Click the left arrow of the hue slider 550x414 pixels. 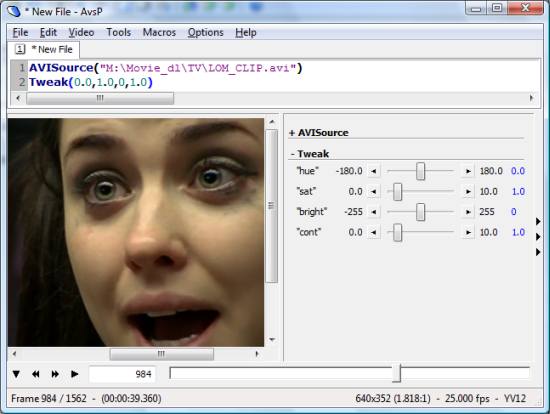coord(374,171)
